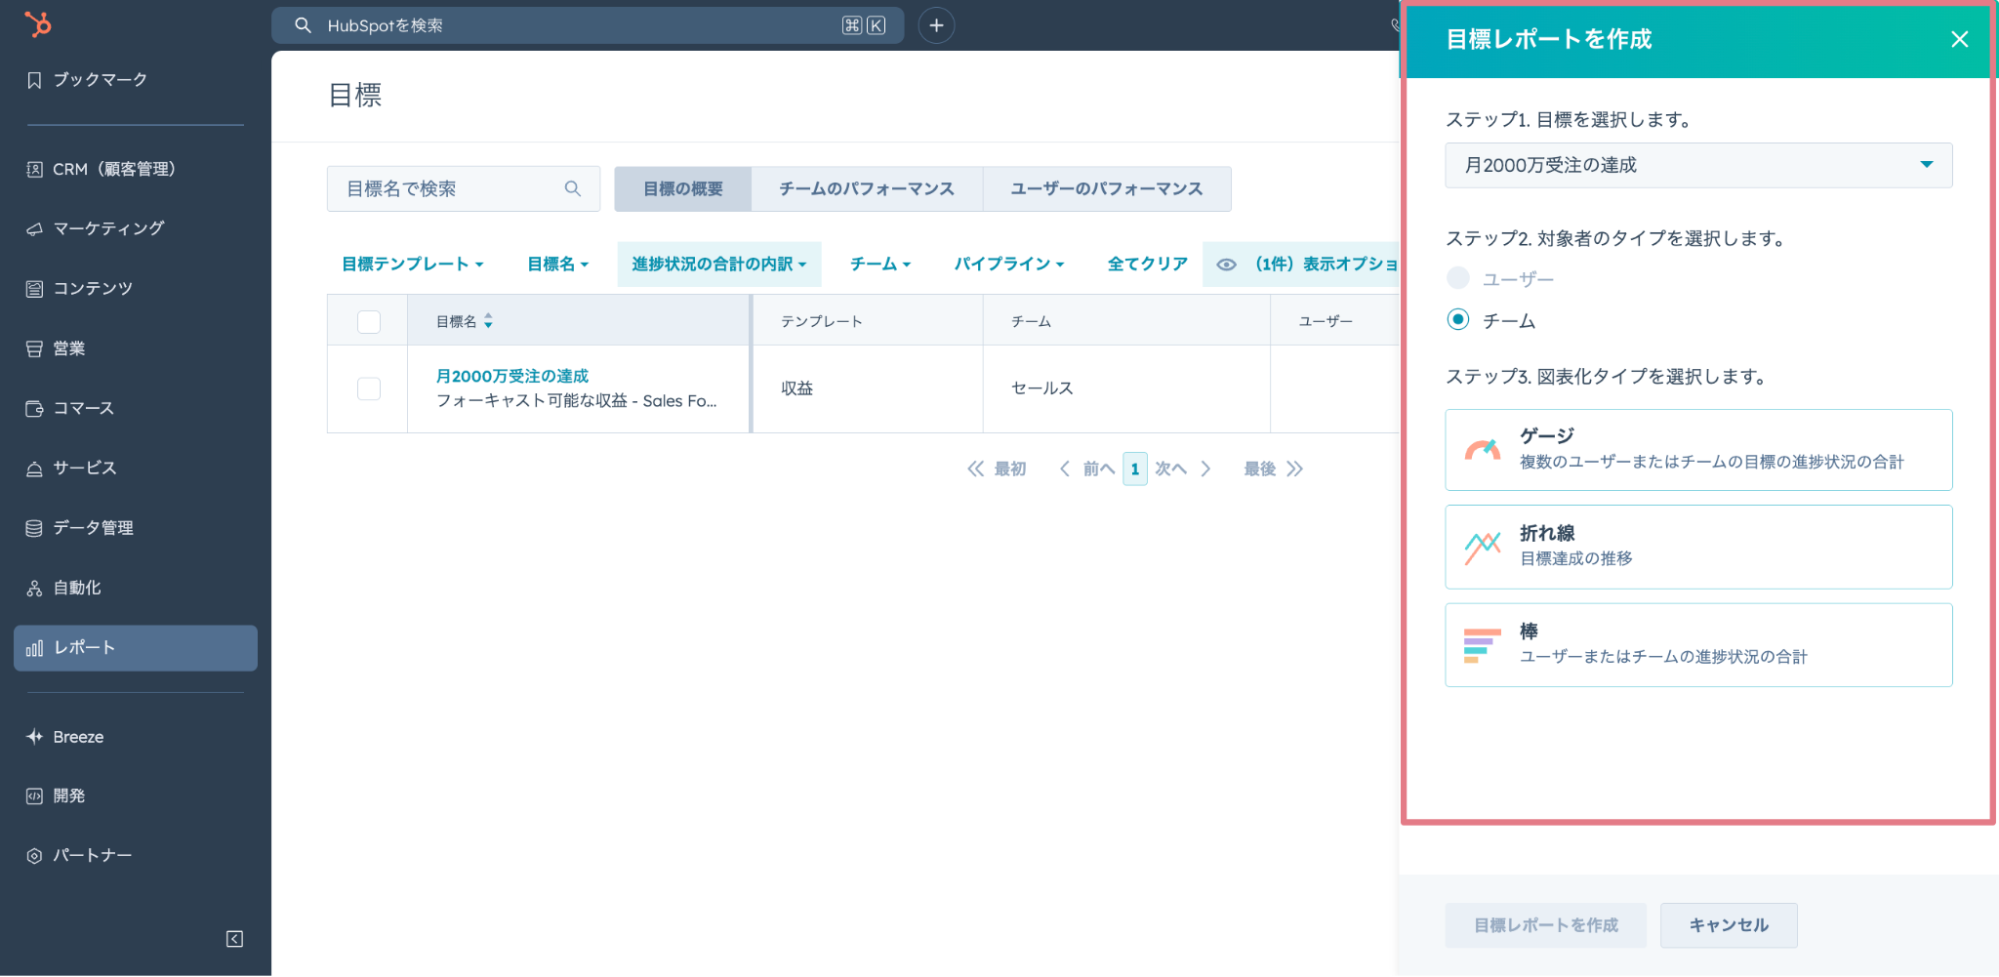Click the search magnifier in 目標名で検索
Screen dimensions: 1999x977
click(x=572, y=189)
